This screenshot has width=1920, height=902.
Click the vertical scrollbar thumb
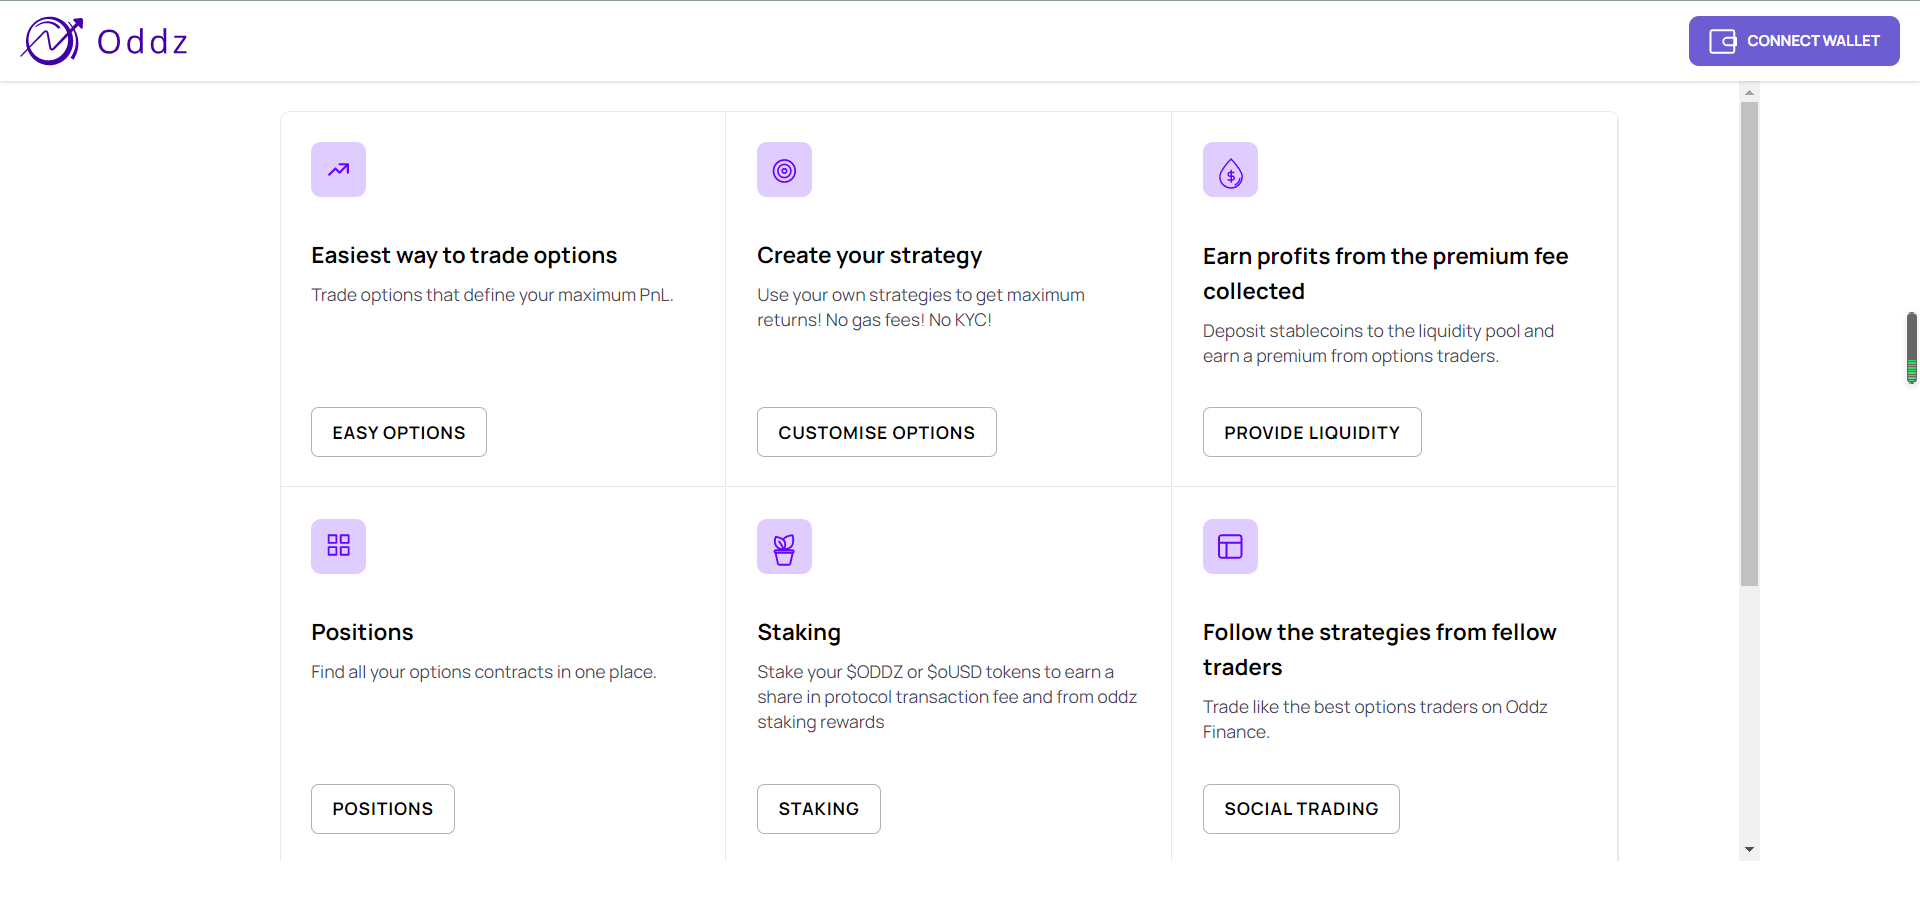click(x=1749, y=343)
